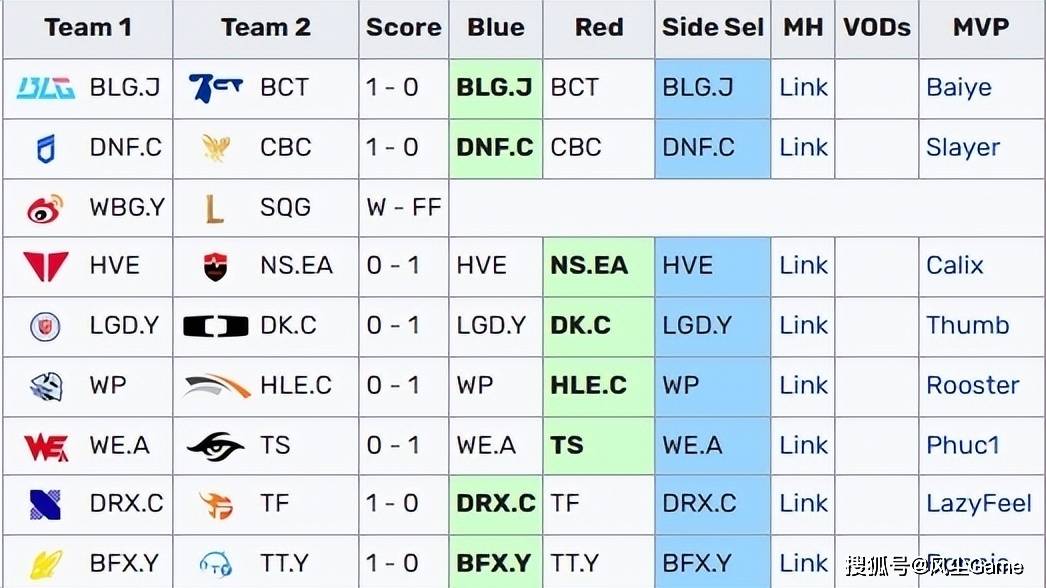
Task: Click the WE.A red logo
Action: point(46,447)
